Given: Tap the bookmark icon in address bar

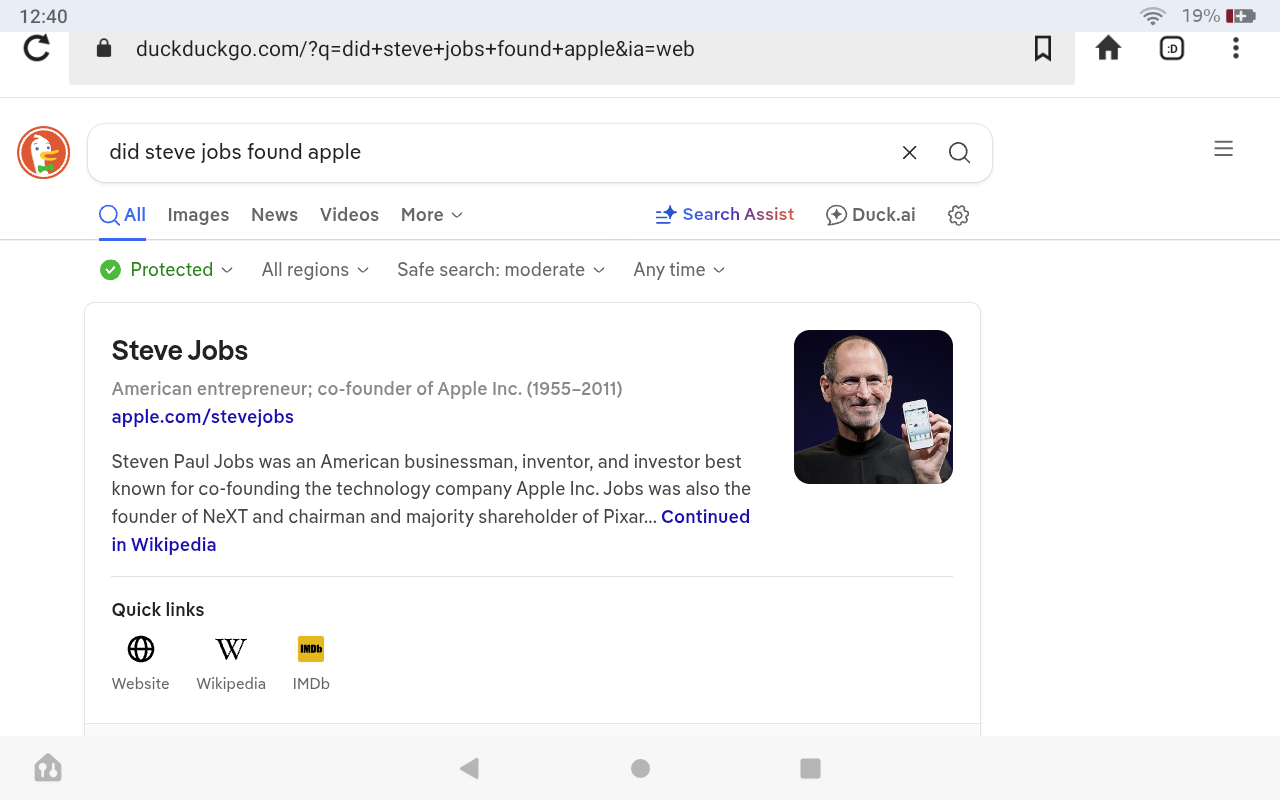Looking at the screenshot, I should click(x=1043, y=48).
